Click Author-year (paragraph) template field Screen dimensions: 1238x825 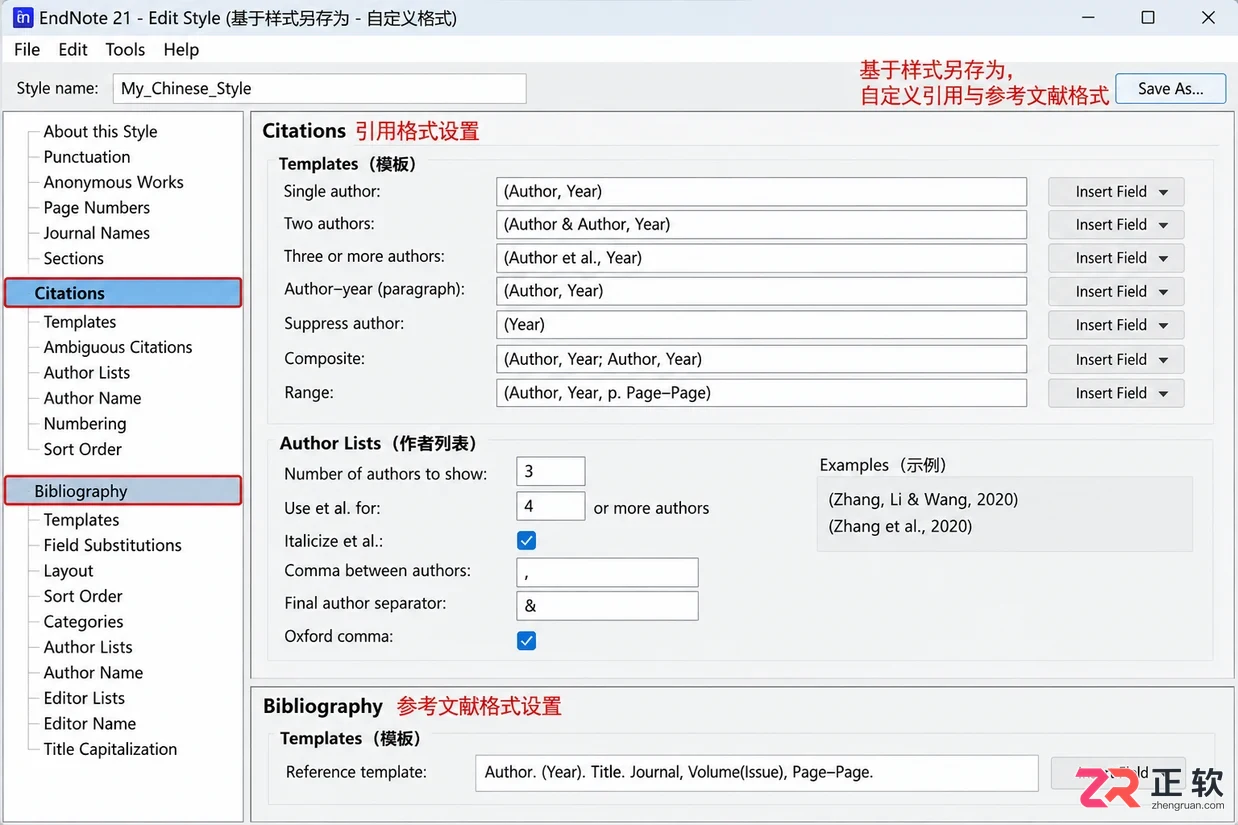tap(761, 291)
